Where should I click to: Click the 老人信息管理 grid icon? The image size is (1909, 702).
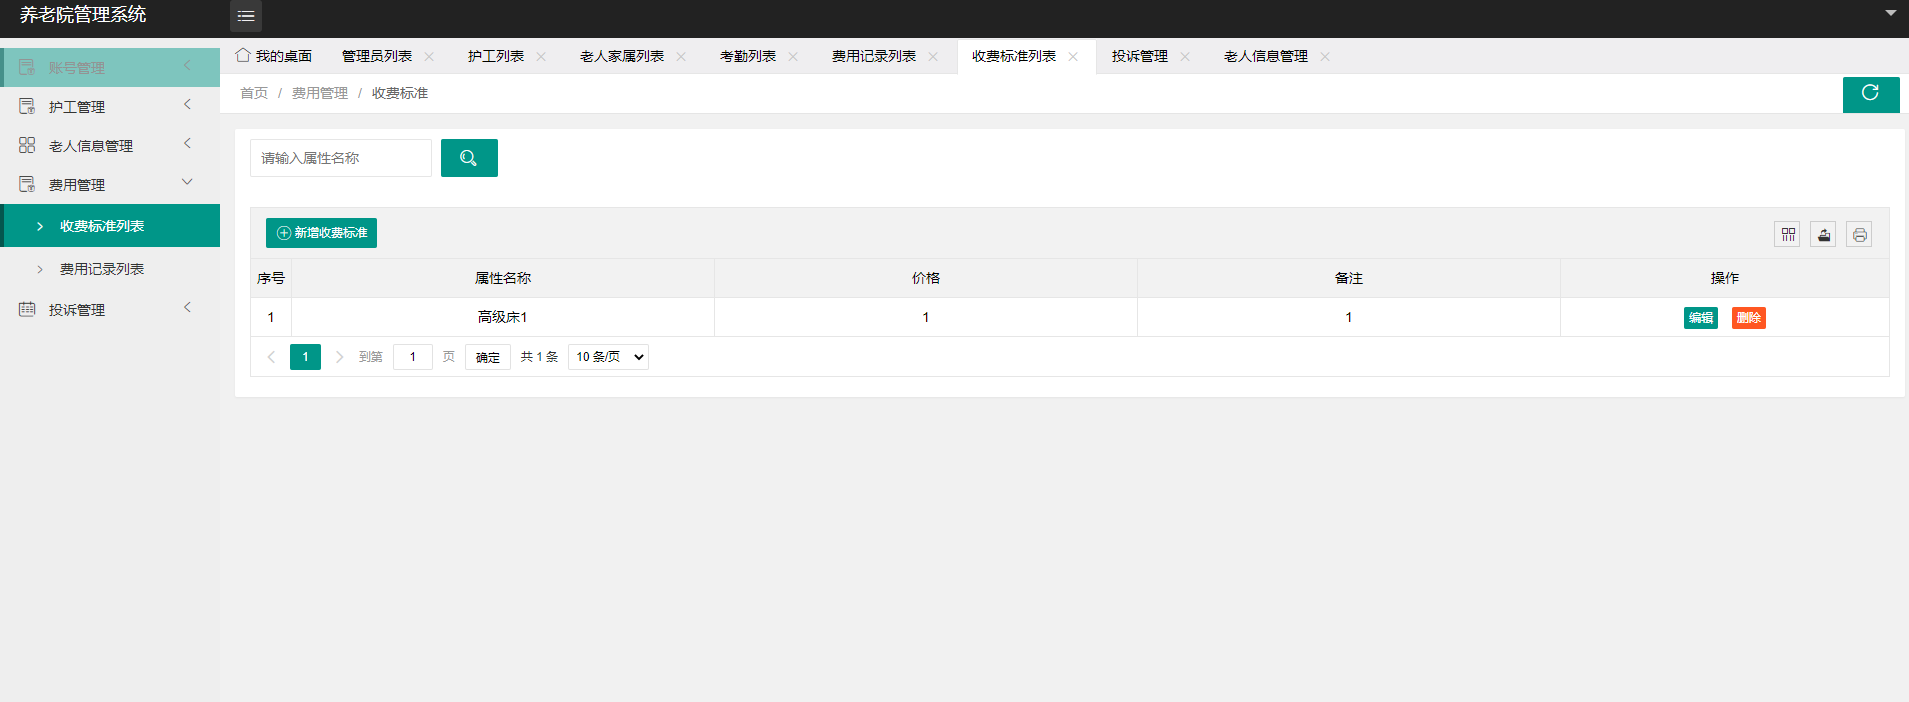point(27,145)
